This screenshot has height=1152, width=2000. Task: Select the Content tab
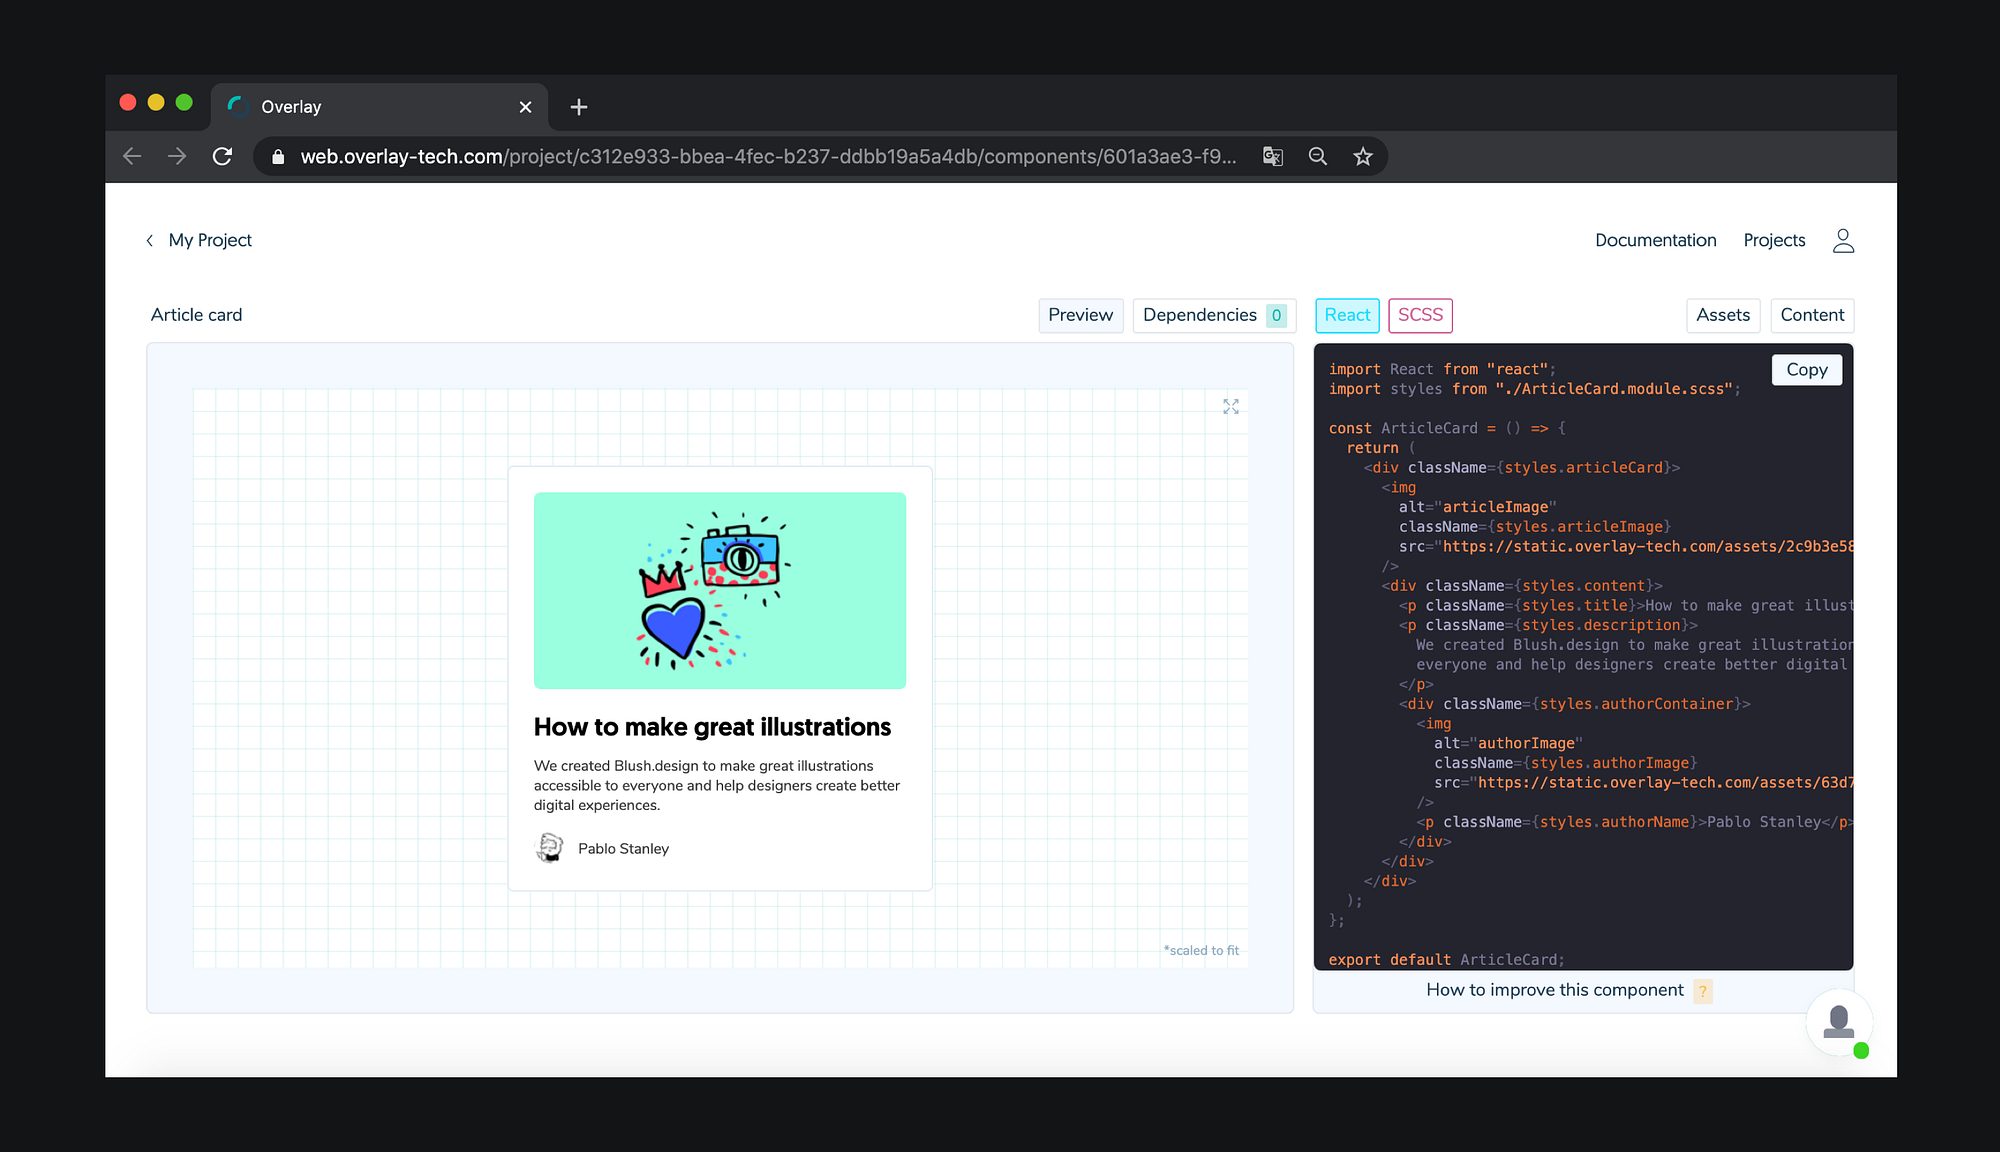(x=1812, y=315)
